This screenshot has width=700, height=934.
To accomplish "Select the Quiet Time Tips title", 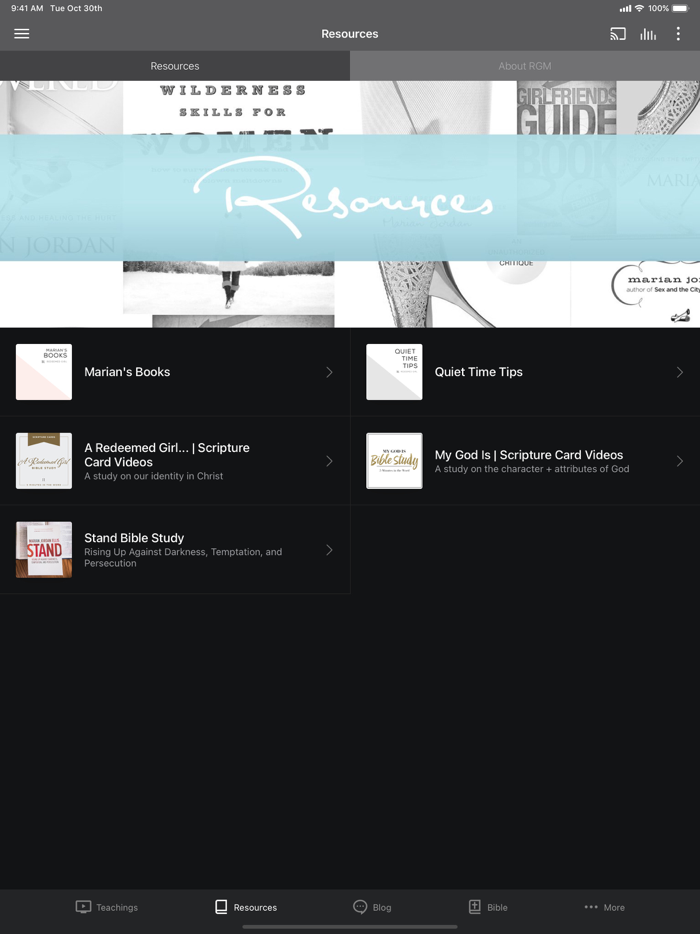I will point(478,372).
